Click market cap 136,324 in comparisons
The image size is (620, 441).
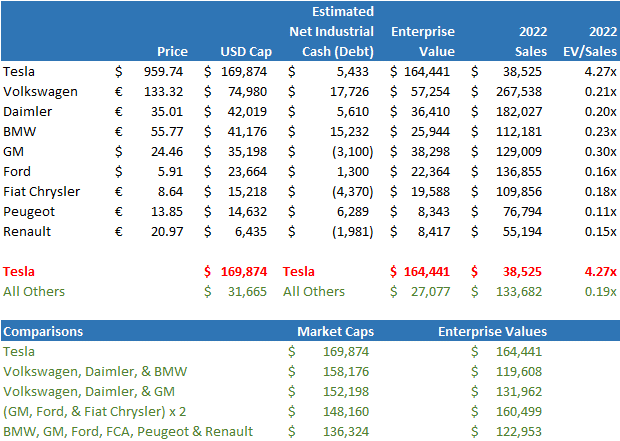(346, 432)
